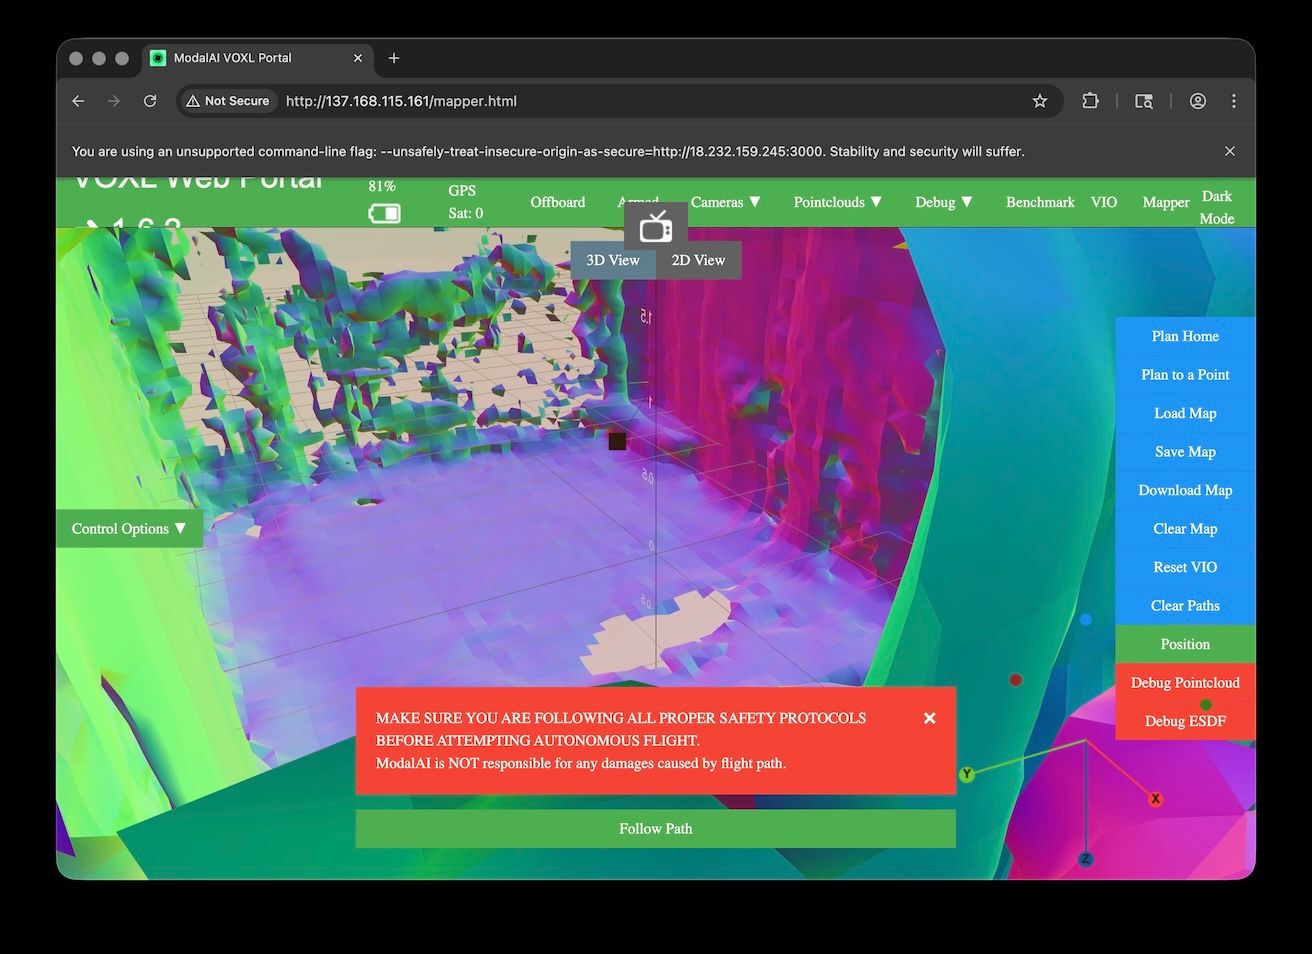
Task: Click the Save Map button
Action: click(1185, 452)
